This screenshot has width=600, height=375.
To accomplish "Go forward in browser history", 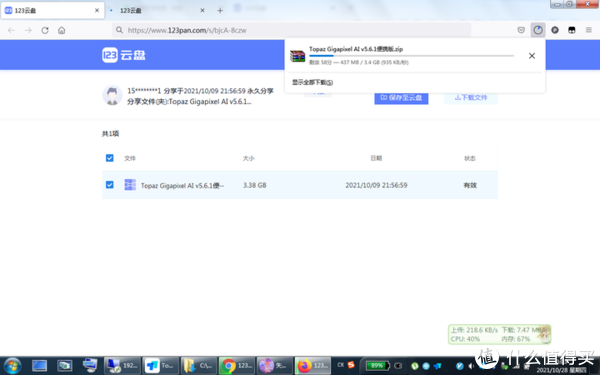I will coord(28,30).
